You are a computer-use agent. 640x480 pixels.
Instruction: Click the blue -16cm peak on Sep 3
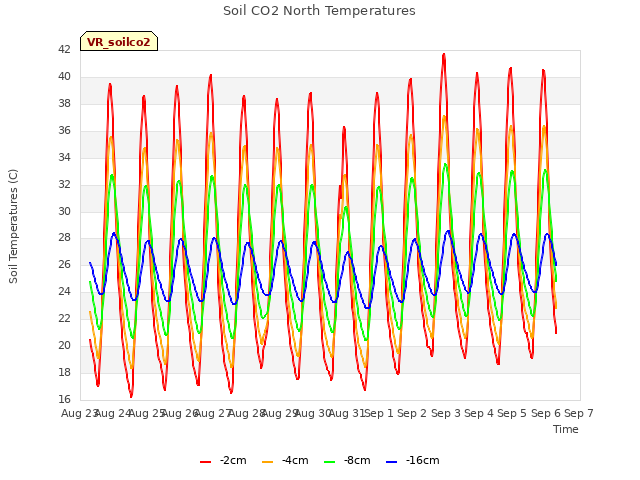click(448, 231)
